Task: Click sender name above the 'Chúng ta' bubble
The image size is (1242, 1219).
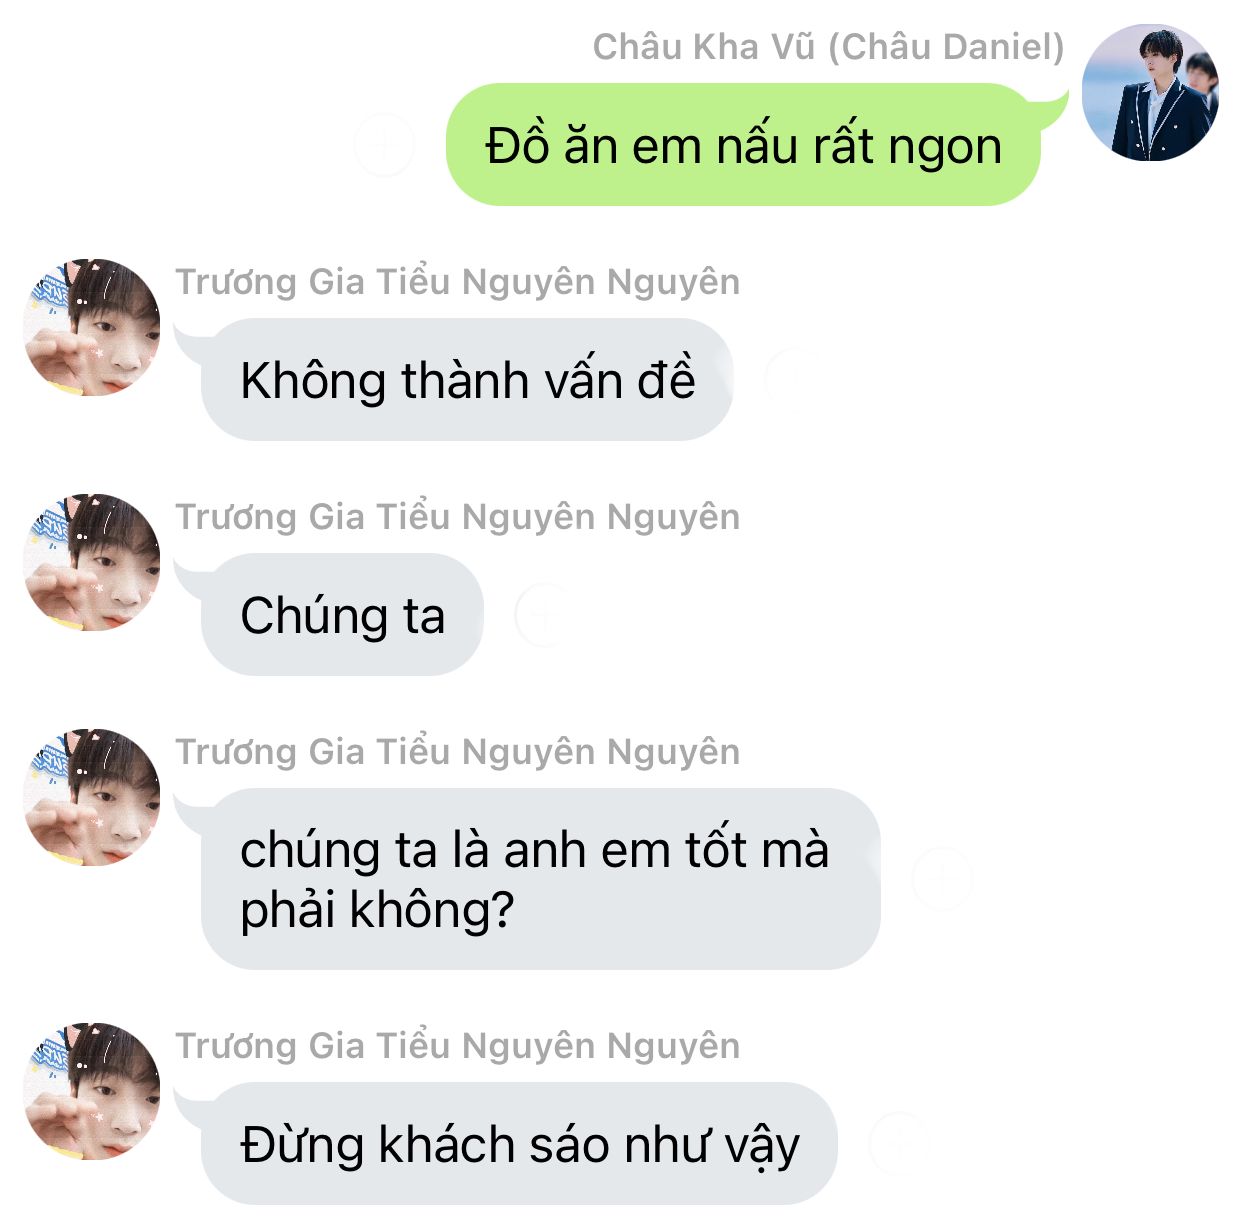Action: pyautogui.click(x=458, y=517)
